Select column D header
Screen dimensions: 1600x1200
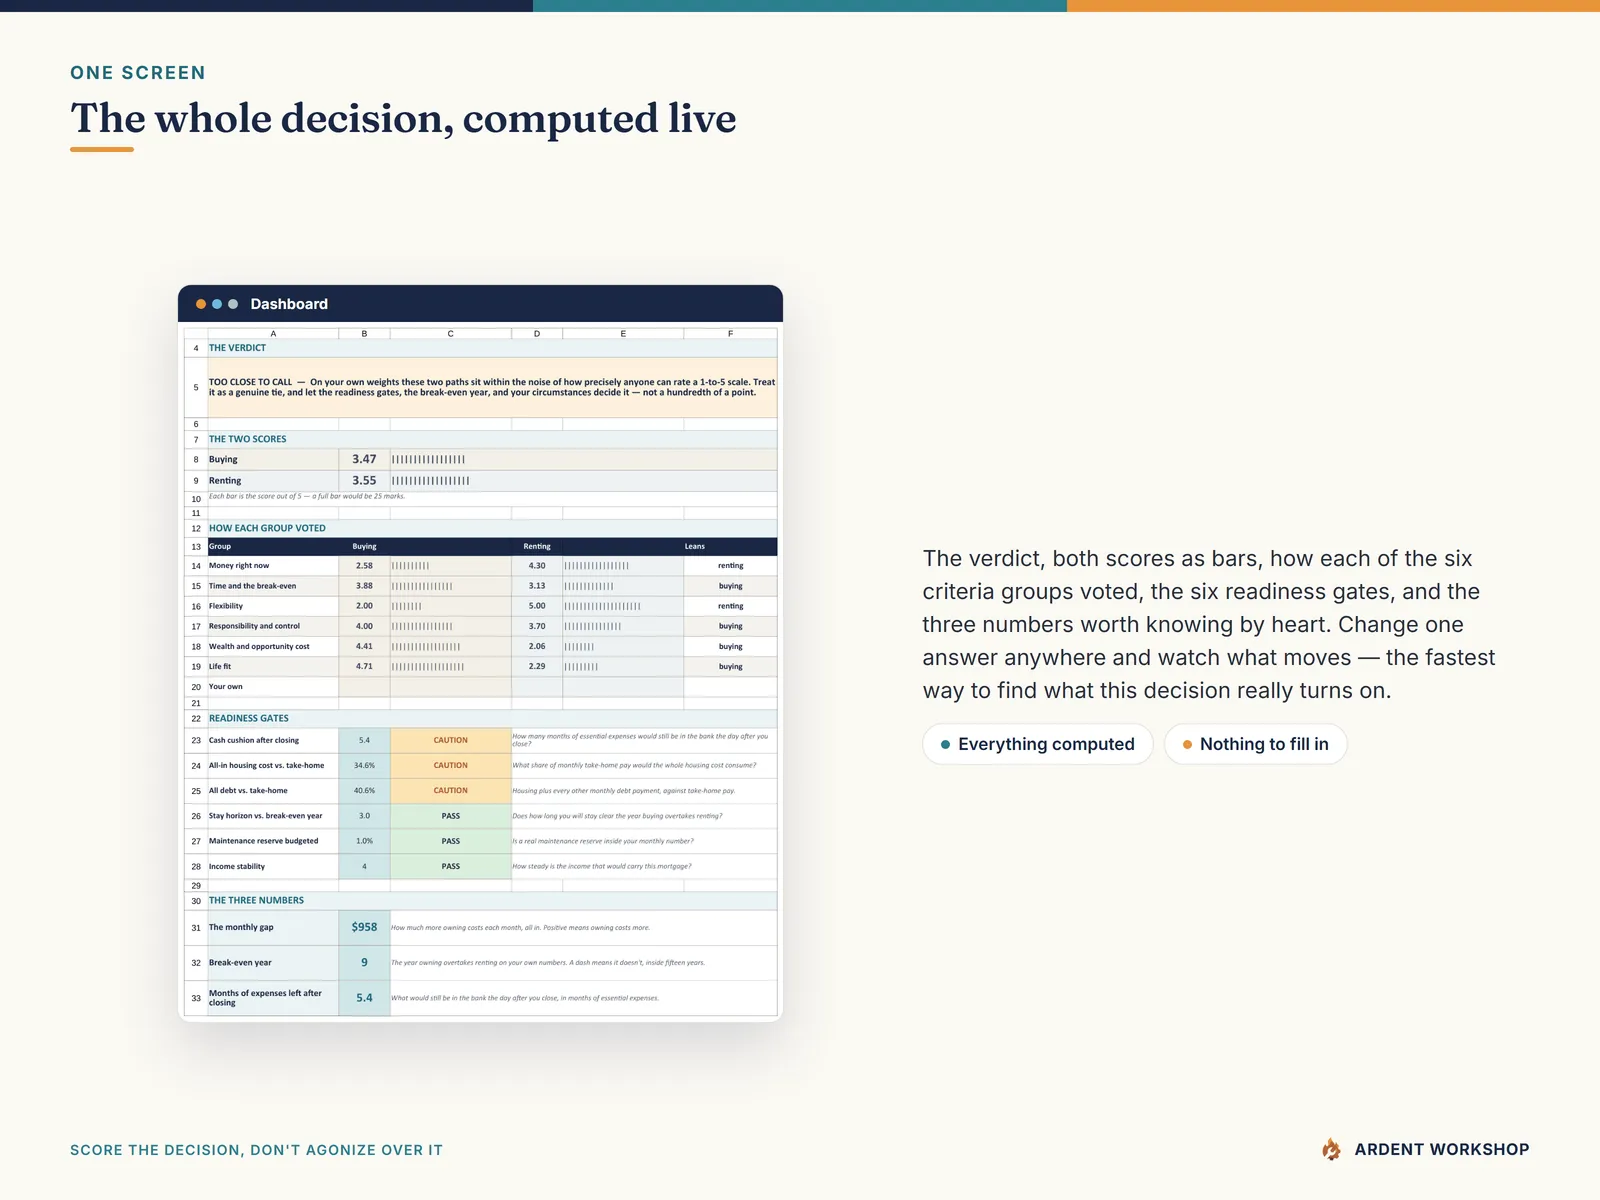[537, 334]
